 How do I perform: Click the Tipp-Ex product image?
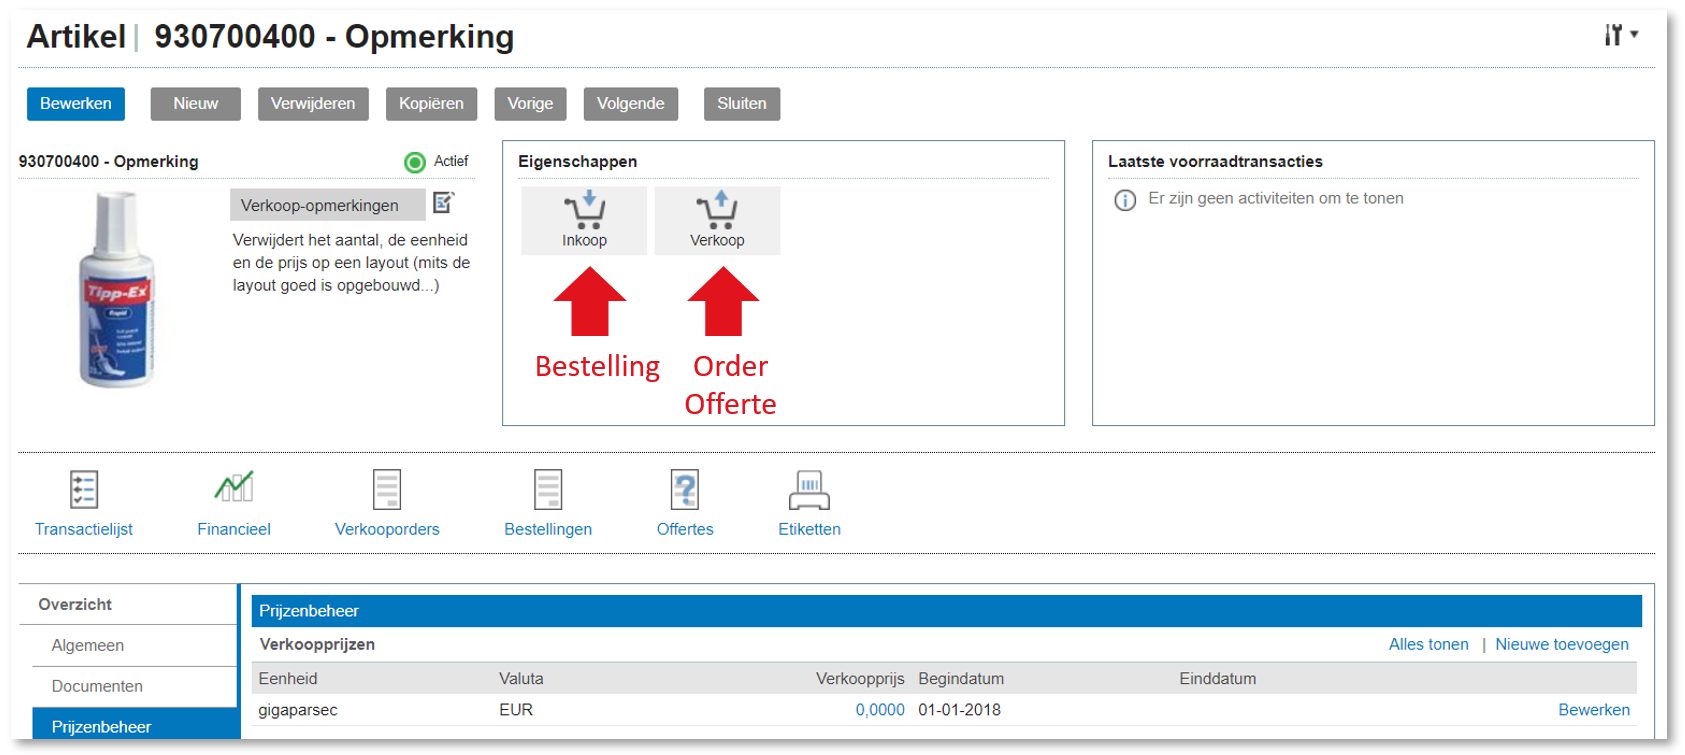(x=117, y=290)
